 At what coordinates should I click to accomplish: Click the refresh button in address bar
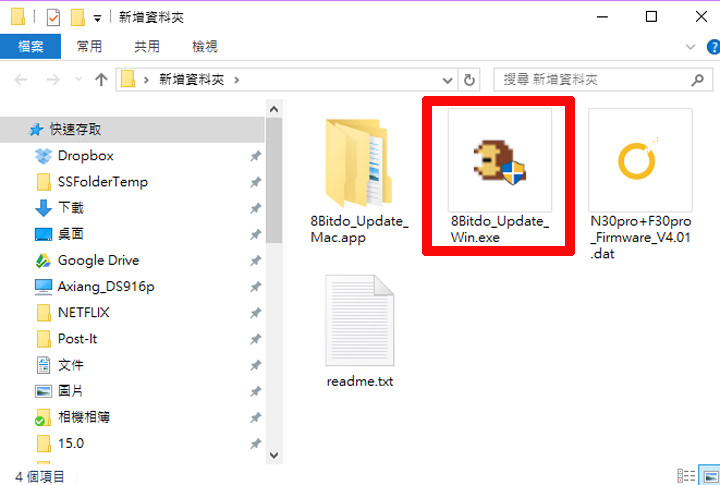click(470, 80)
